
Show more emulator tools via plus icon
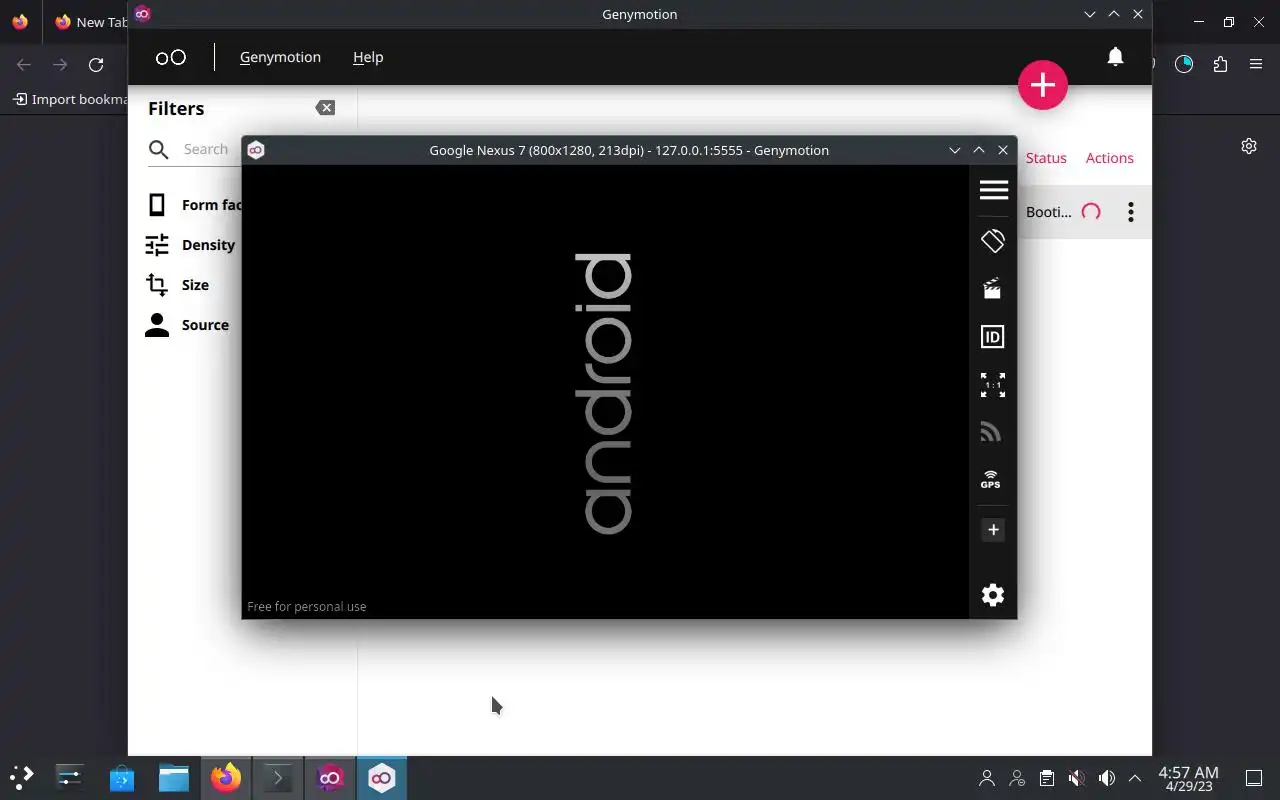coord(993,530)
